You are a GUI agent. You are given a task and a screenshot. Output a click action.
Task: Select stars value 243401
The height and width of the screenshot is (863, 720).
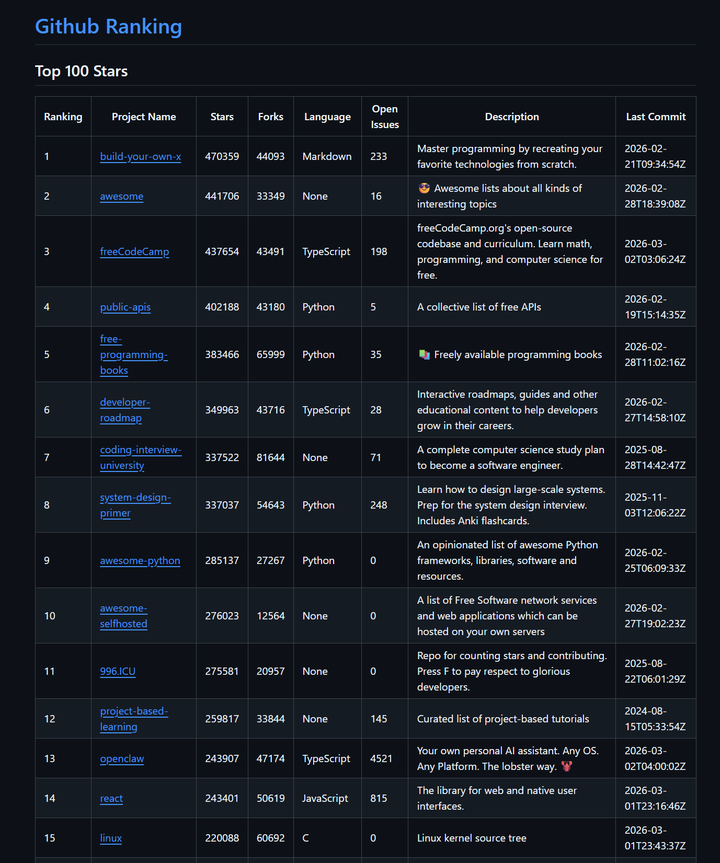tap(222, 798)
